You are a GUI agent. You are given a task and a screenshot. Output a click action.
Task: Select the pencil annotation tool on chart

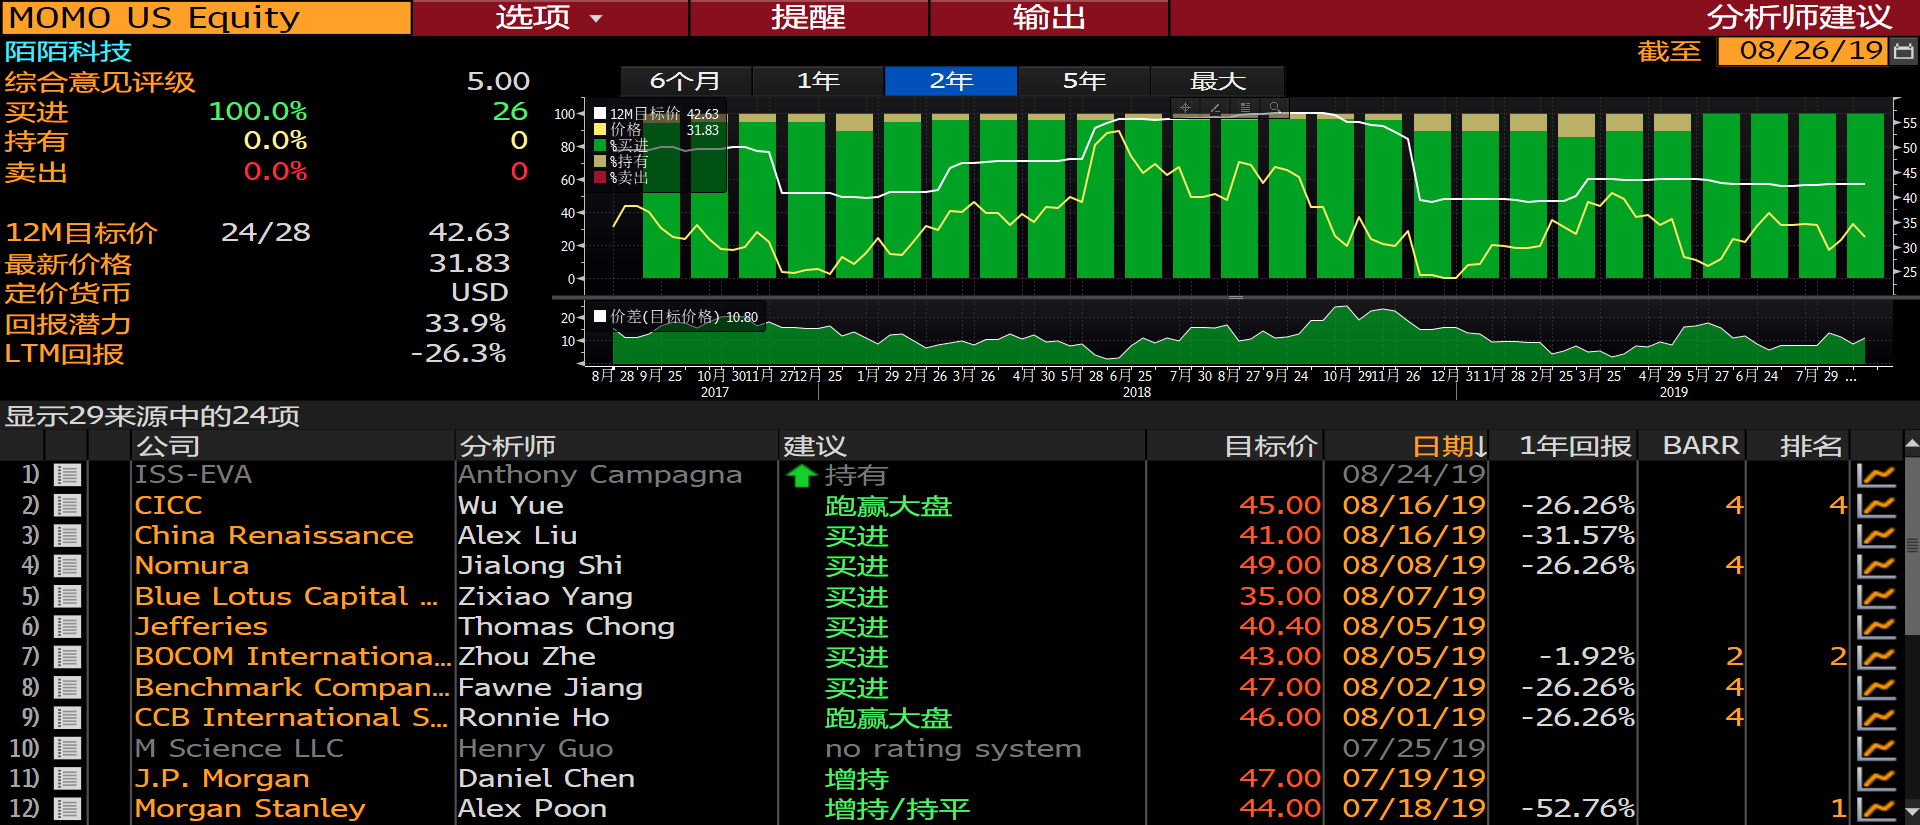coord(1215,107)
